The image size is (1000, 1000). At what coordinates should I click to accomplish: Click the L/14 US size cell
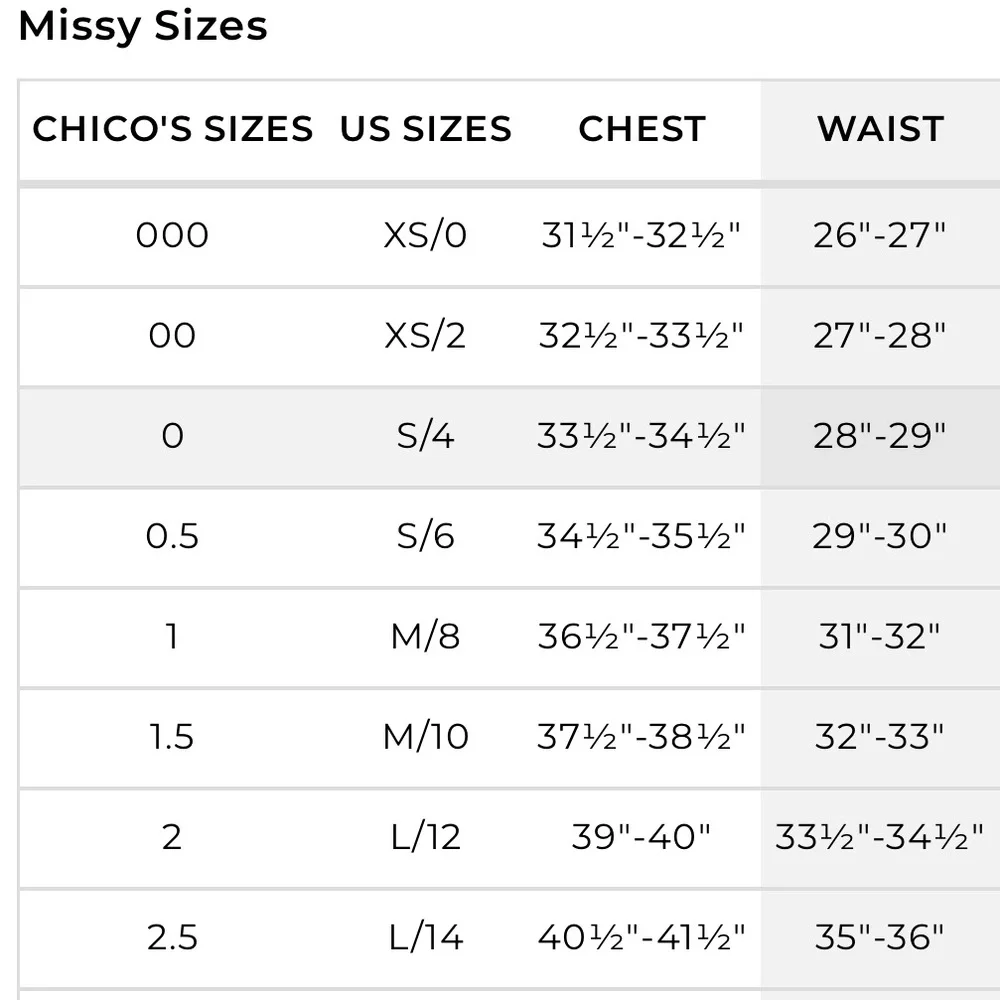(425, 938)
